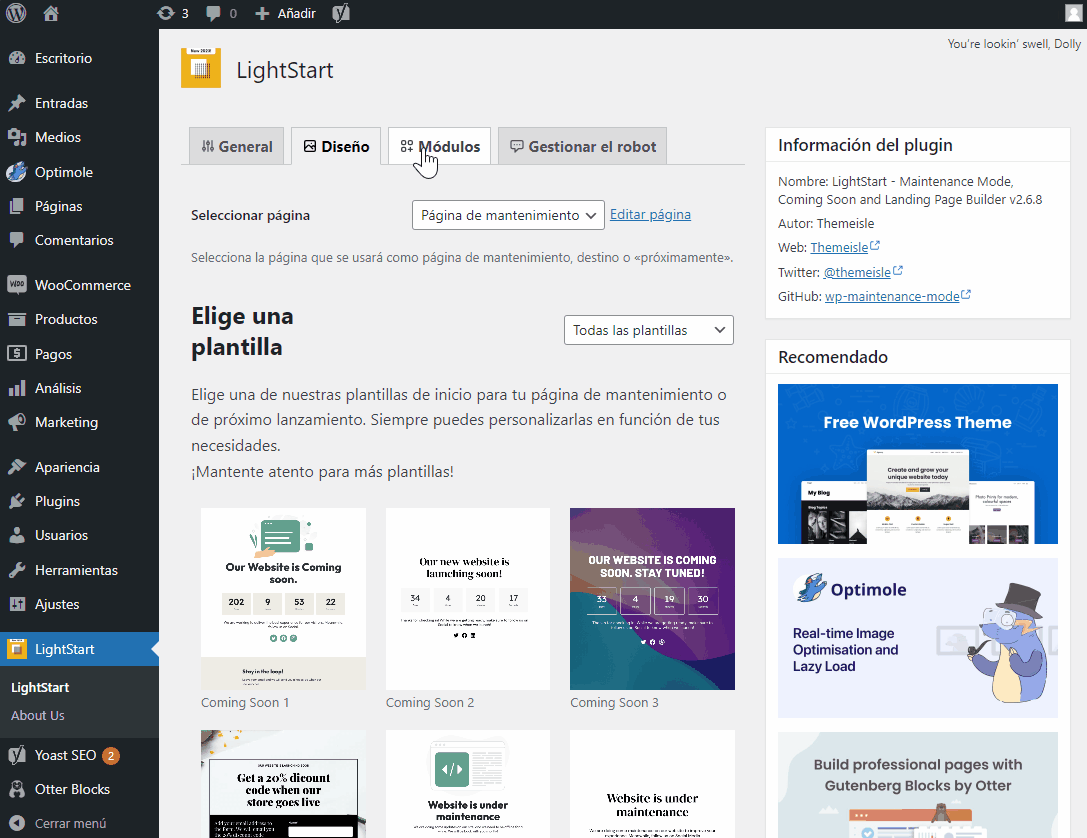Image resolution: width=1087 pixels, height=838 pixels.
Task: Open Entradas in the sidebar
Action: [x=61, y=103]
